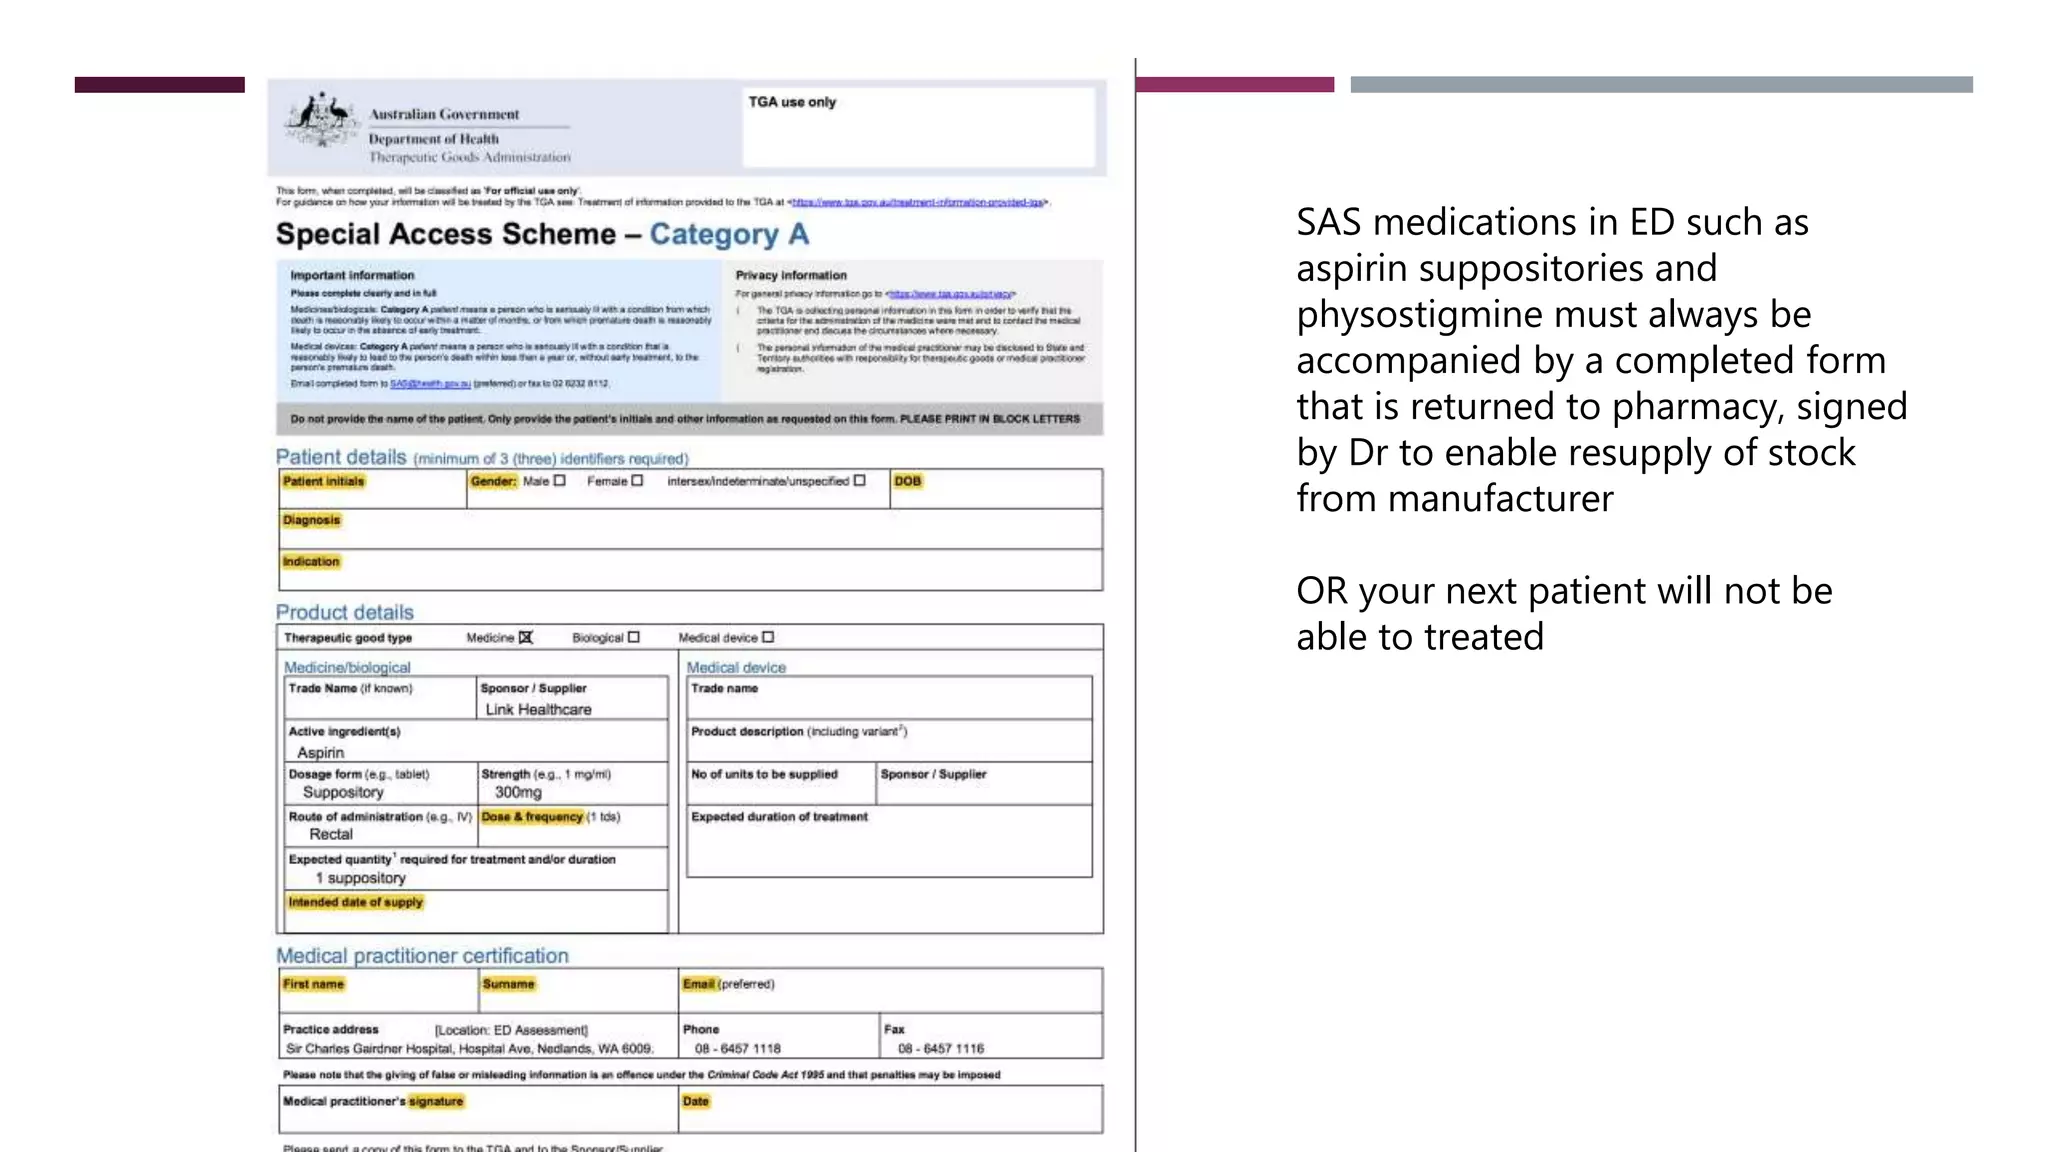
Task: Click the 'OR your next patient' paragraph
Action: 1564,614
